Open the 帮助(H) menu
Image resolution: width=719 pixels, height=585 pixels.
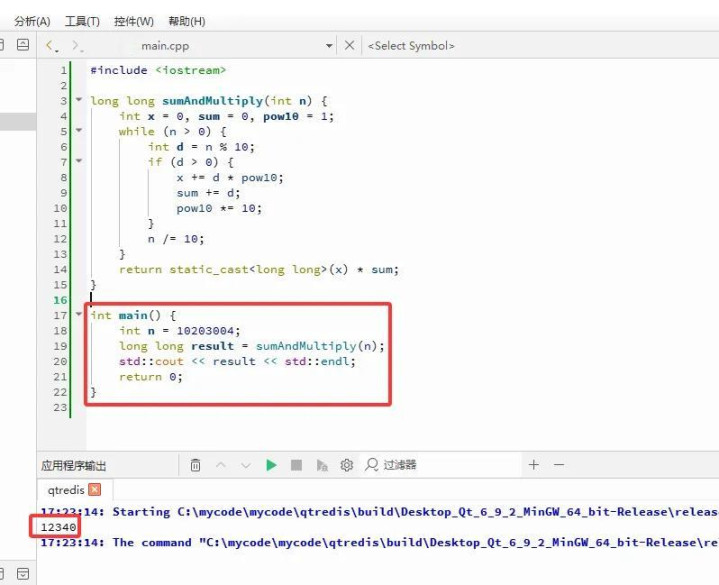click(x=187, y=21)
